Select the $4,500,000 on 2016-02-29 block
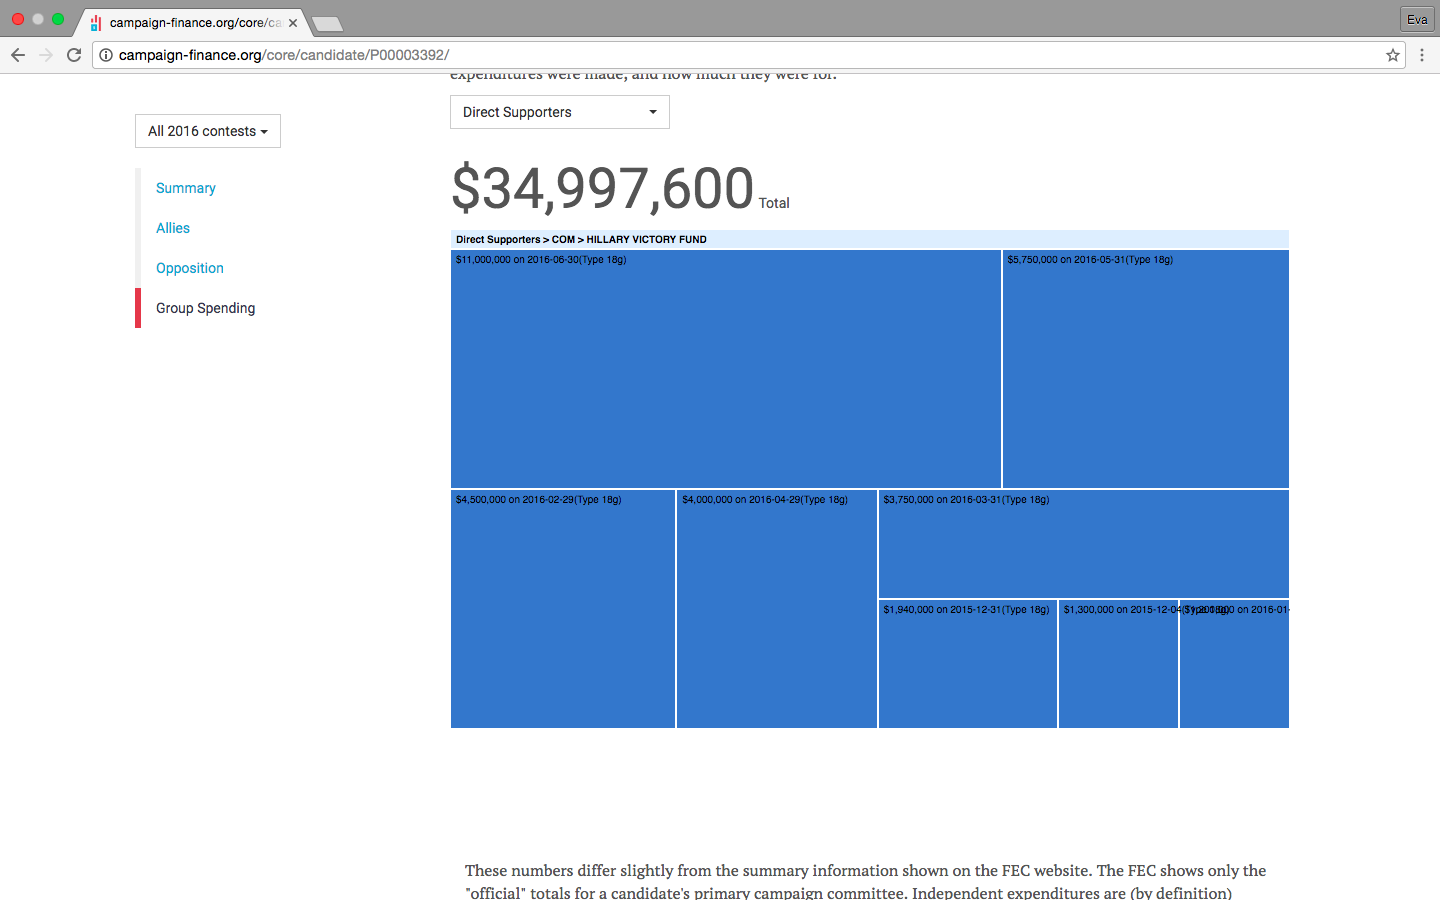This screenshot has height=900, width=1440. 562,610
